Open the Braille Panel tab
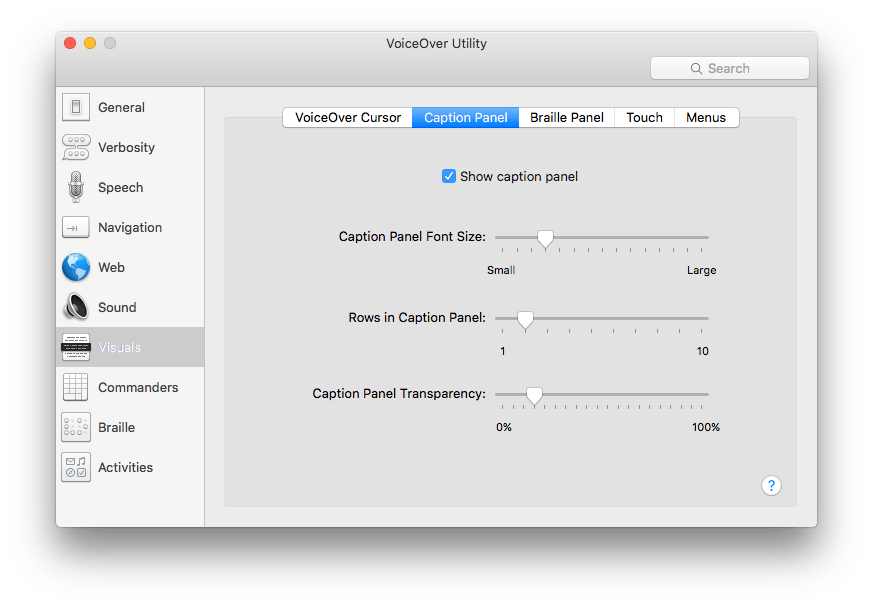 pyautogui.click(x=566, y=117)
